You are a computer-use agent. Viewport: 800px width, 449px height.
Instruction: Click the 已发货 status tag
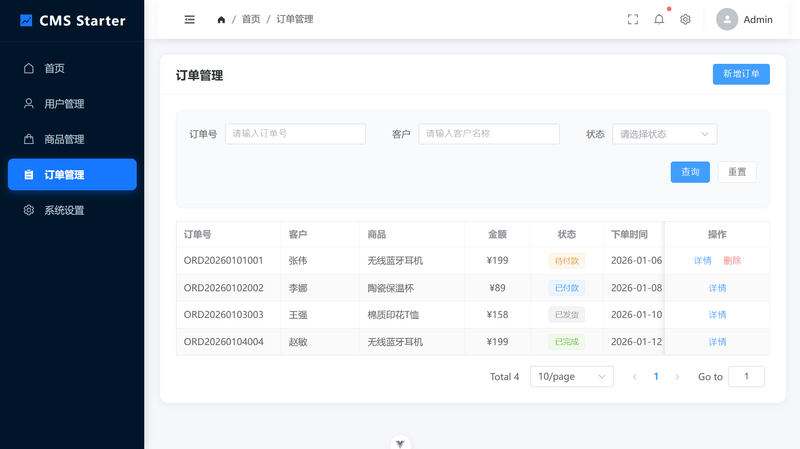pyautogui.click(x=566, y=315)
